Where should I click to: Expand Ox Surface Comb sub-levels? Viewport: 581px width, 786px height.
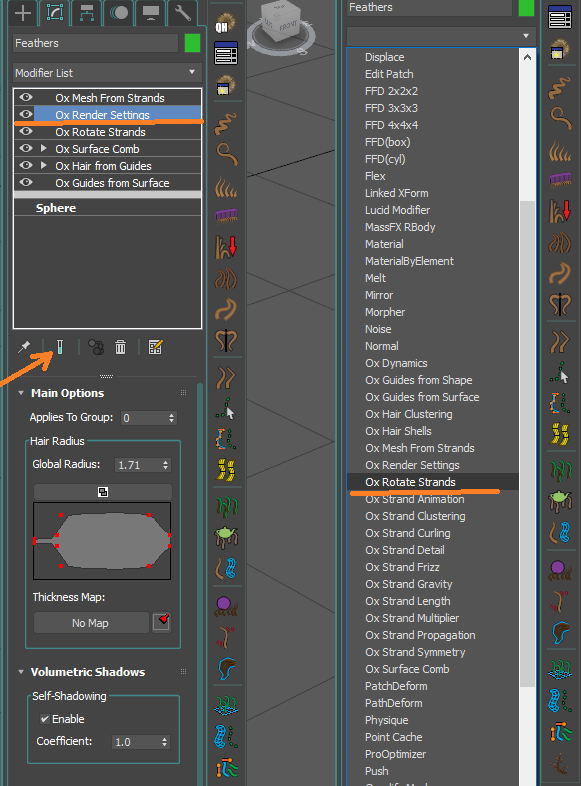click(44, 148)
